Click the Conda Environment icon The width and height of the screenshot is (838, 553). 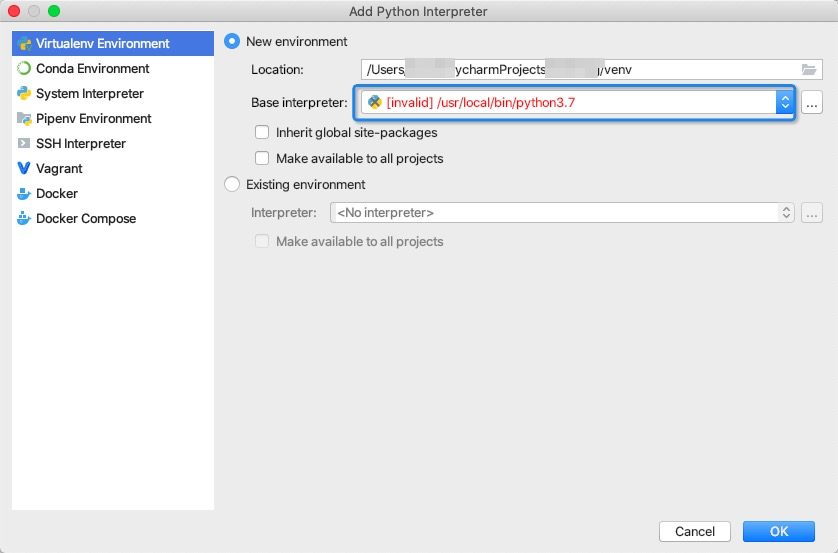pos(24,69)
